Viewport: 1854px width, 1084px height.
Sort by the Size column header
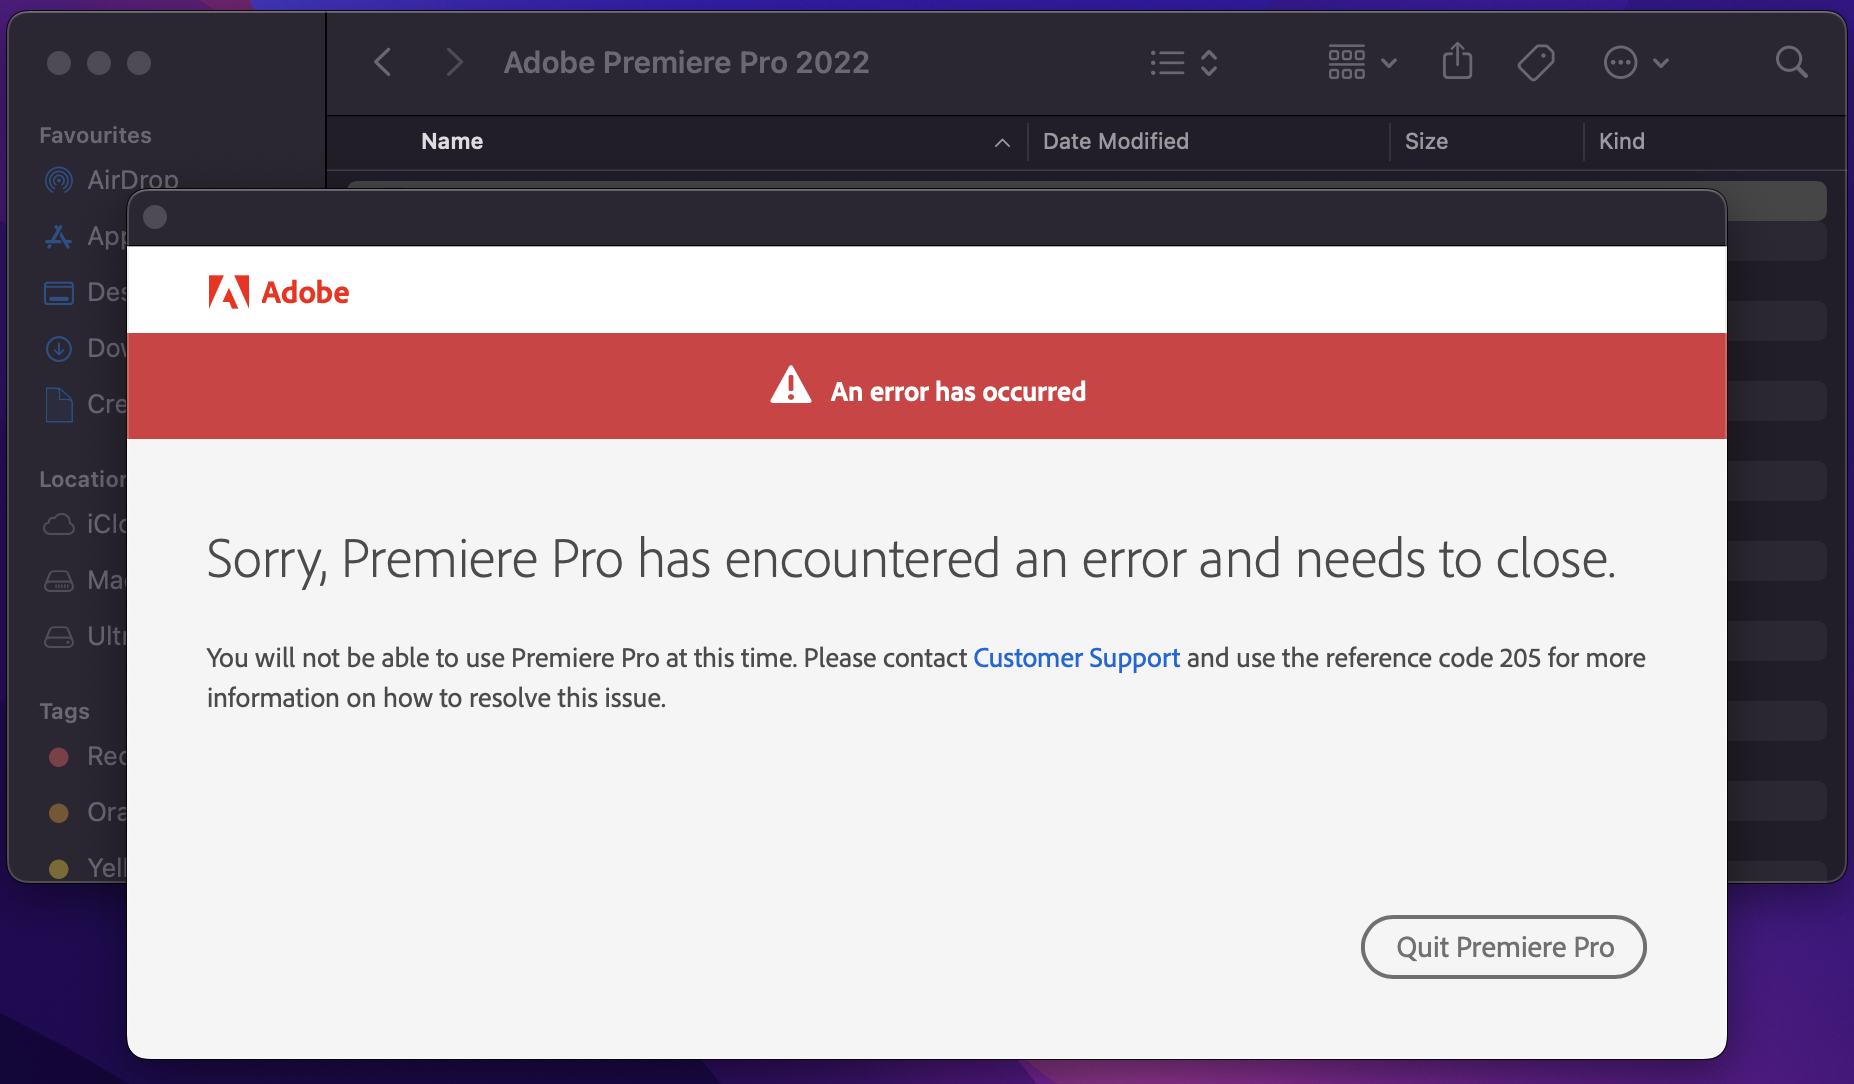click(1426, 141)
